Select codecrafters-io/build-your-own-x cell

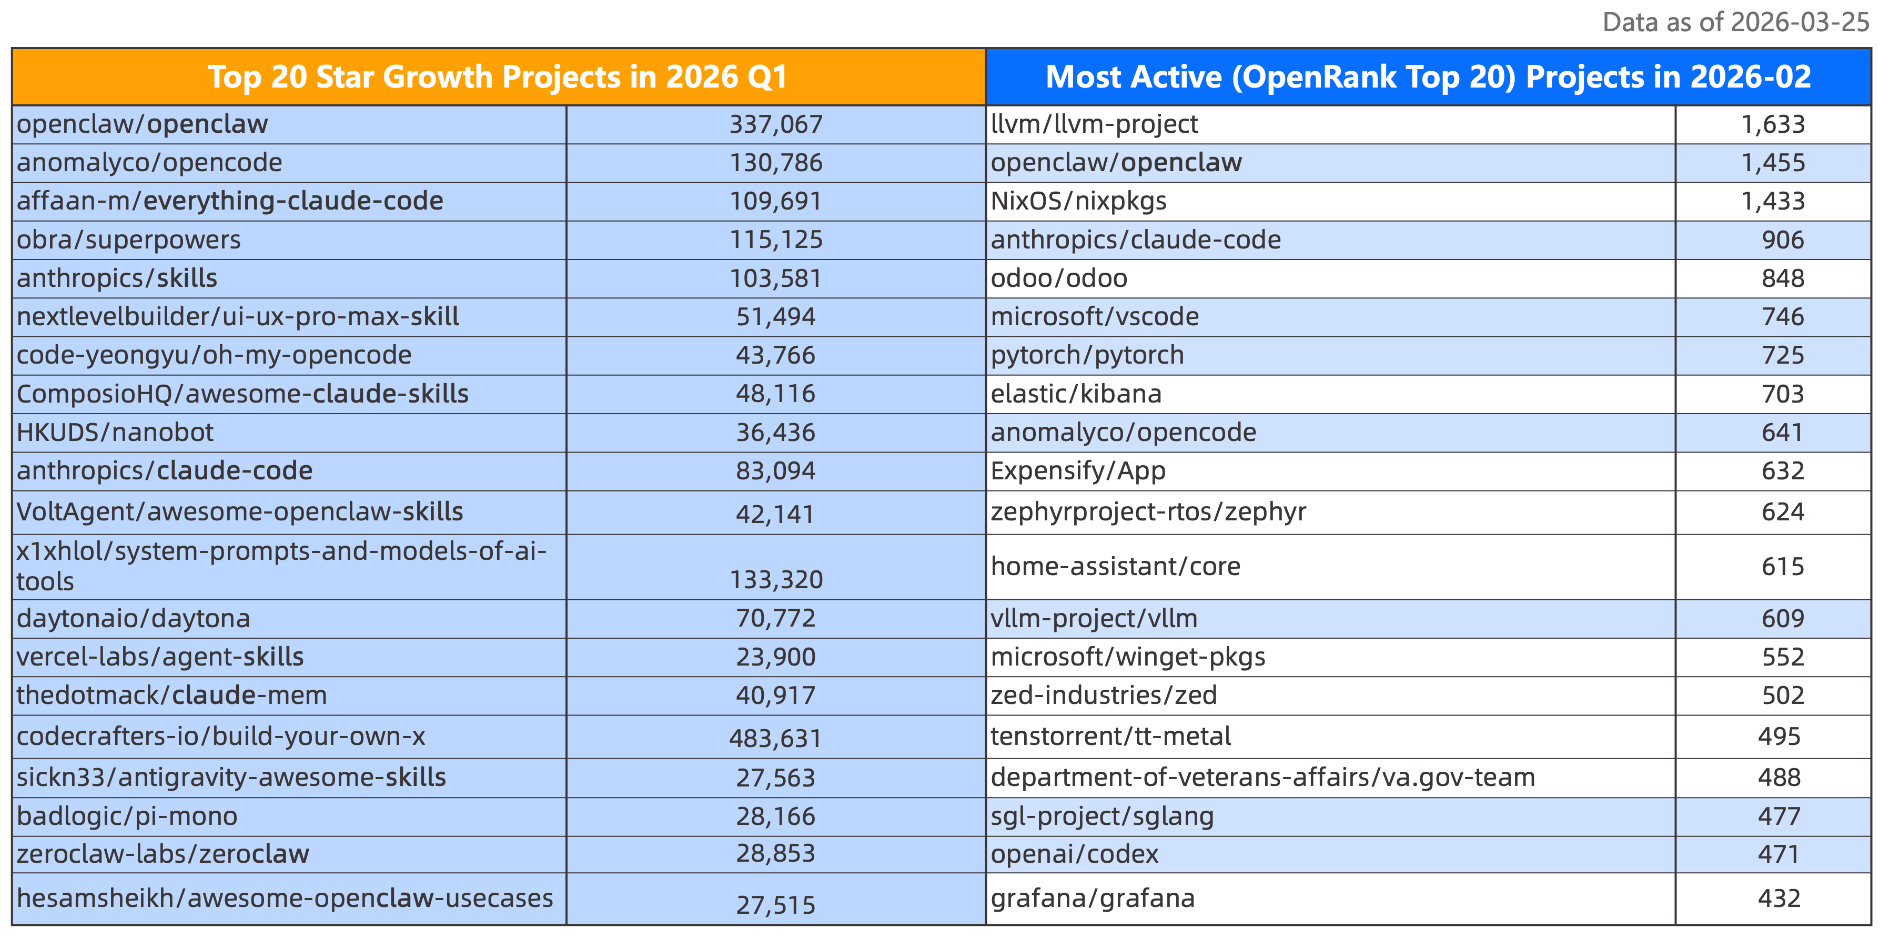click(x=289, y=737)
